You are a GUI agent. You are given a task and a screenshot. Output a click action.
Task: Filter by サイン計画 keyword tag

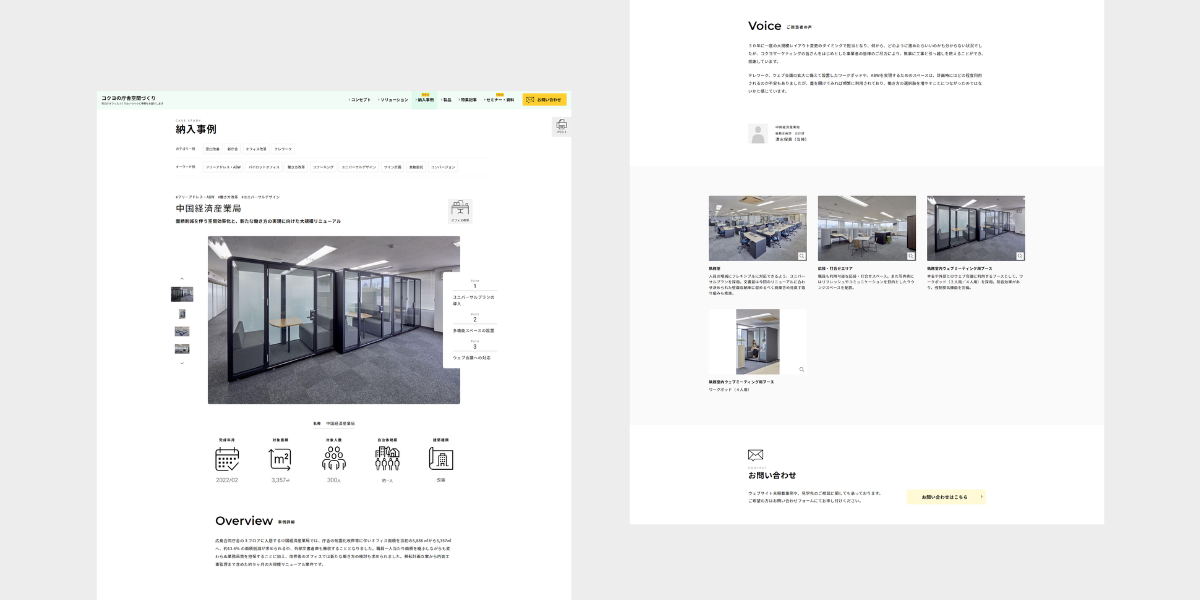click(392, 167)
